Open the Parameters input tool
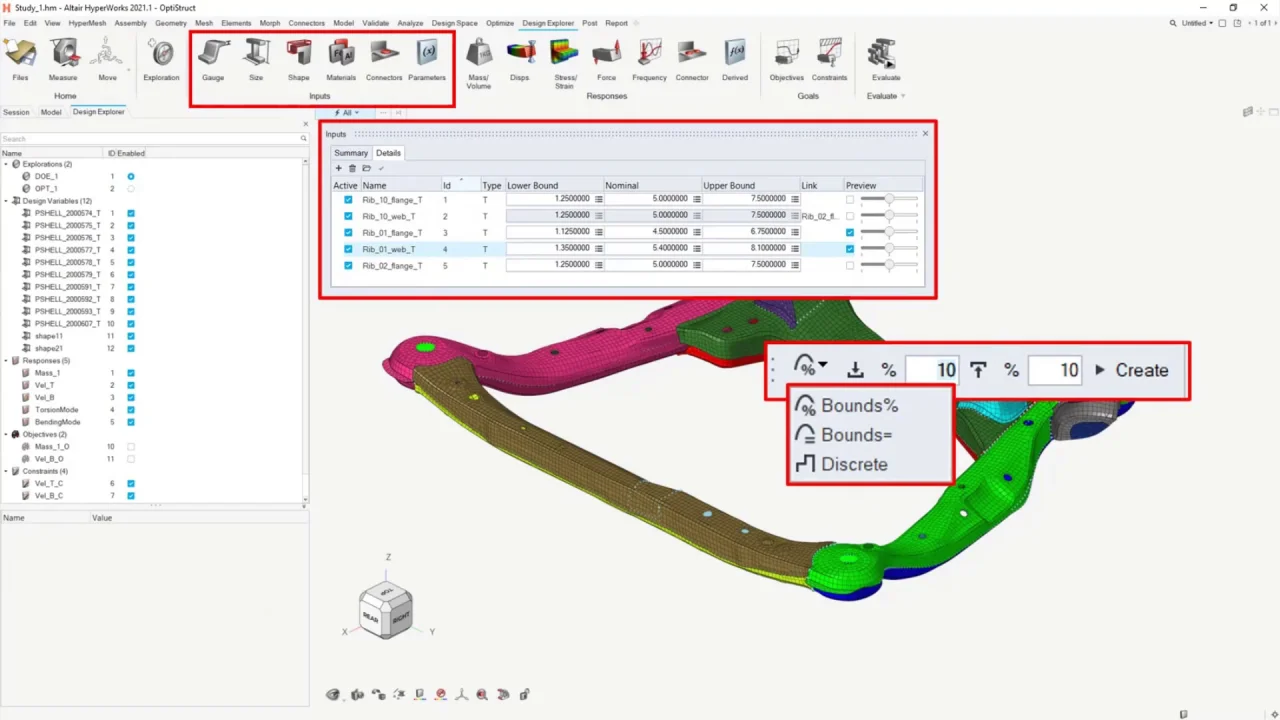The image size is (1280, 720). (427, 60)
